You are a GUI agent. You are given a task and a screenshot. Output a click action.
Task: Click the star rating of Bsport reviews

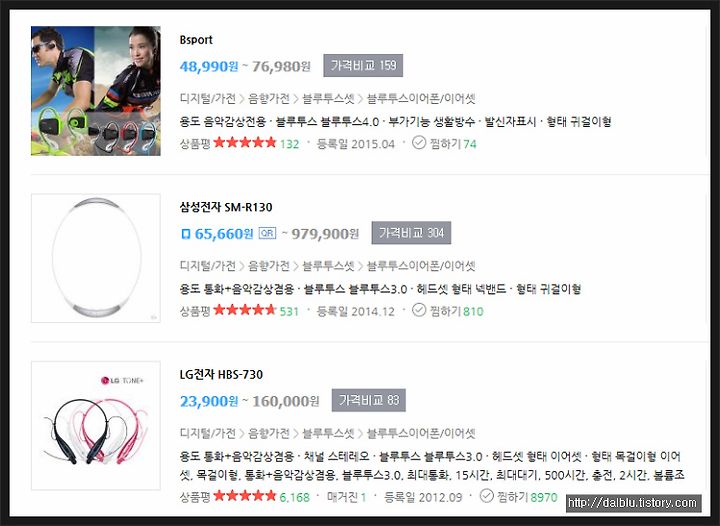pos(245,143)
